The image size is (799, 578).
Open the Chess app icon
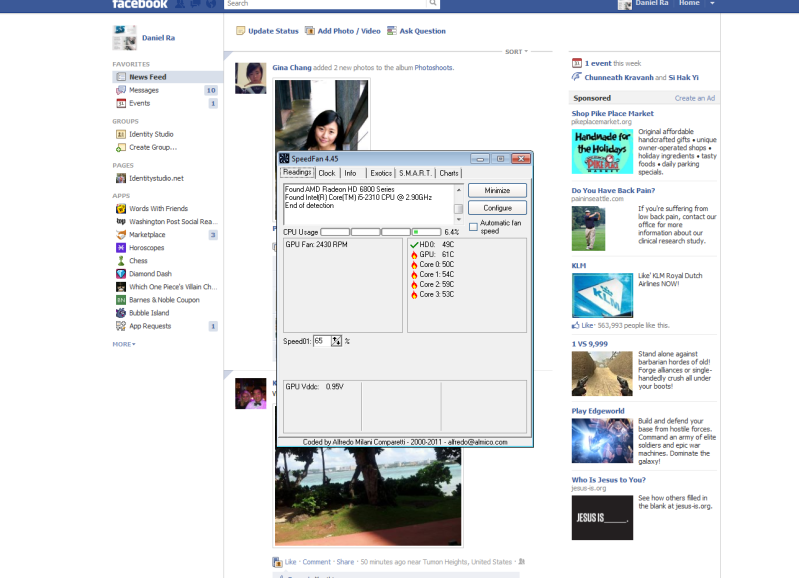tap(121, 261)
